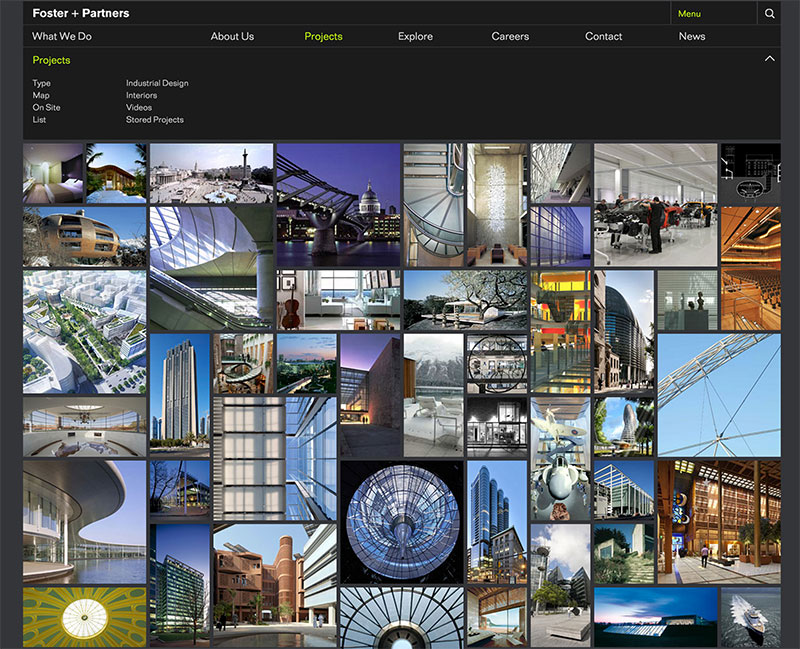800x649 pixels.
Task: Open the terracotta brick courtyard thumbnail
Action: click(275, 586)
